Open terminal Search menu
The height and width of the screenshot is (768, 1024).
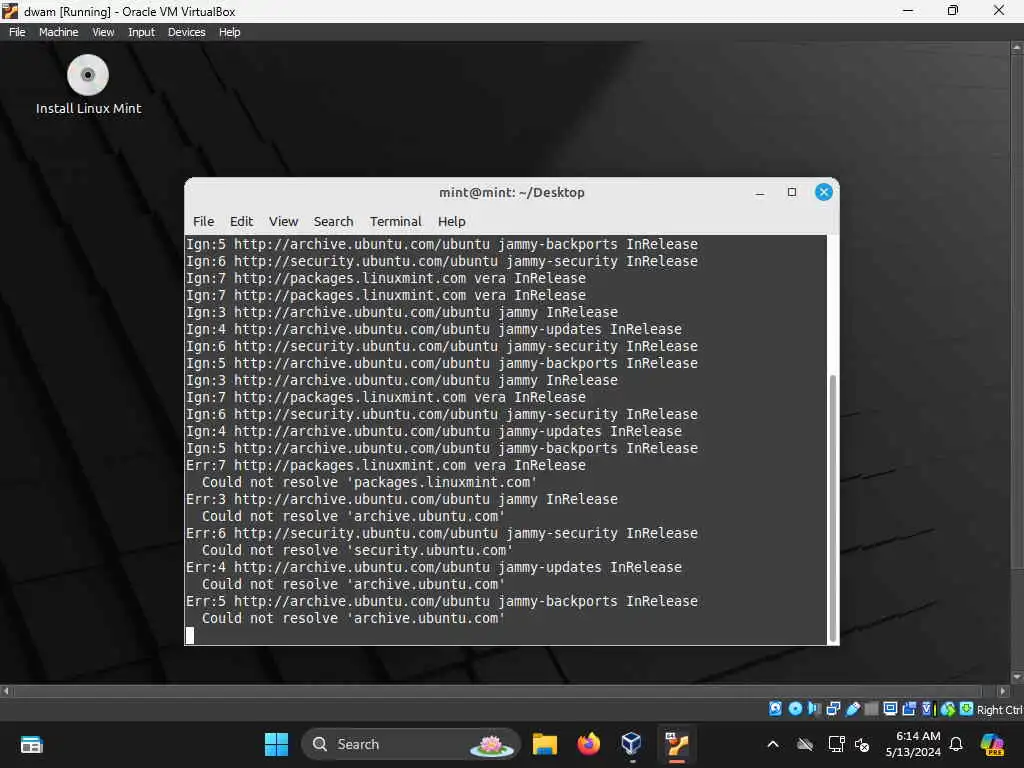333,221
